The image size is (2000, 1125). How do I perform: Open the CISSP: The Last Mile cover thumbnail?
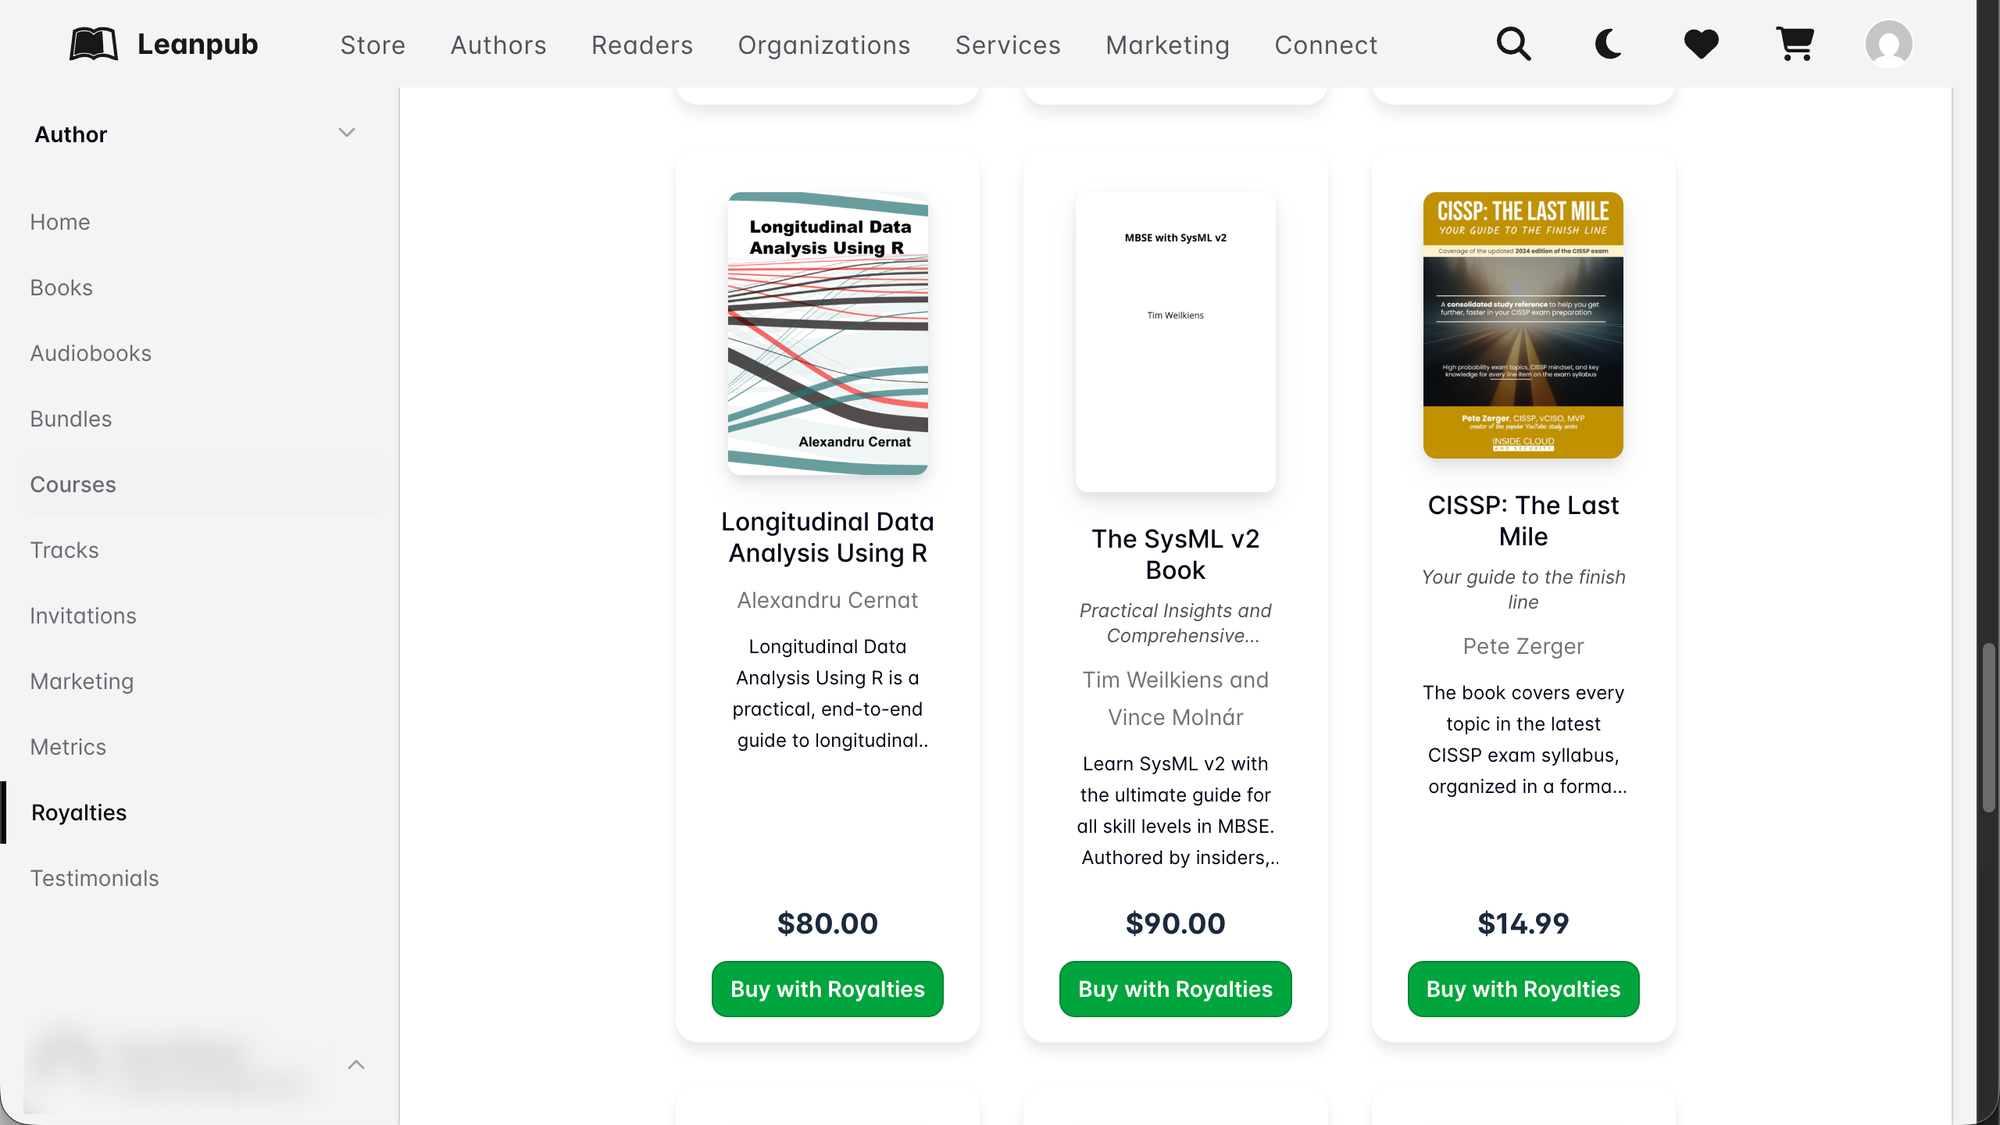click(x=1523, y=325)
